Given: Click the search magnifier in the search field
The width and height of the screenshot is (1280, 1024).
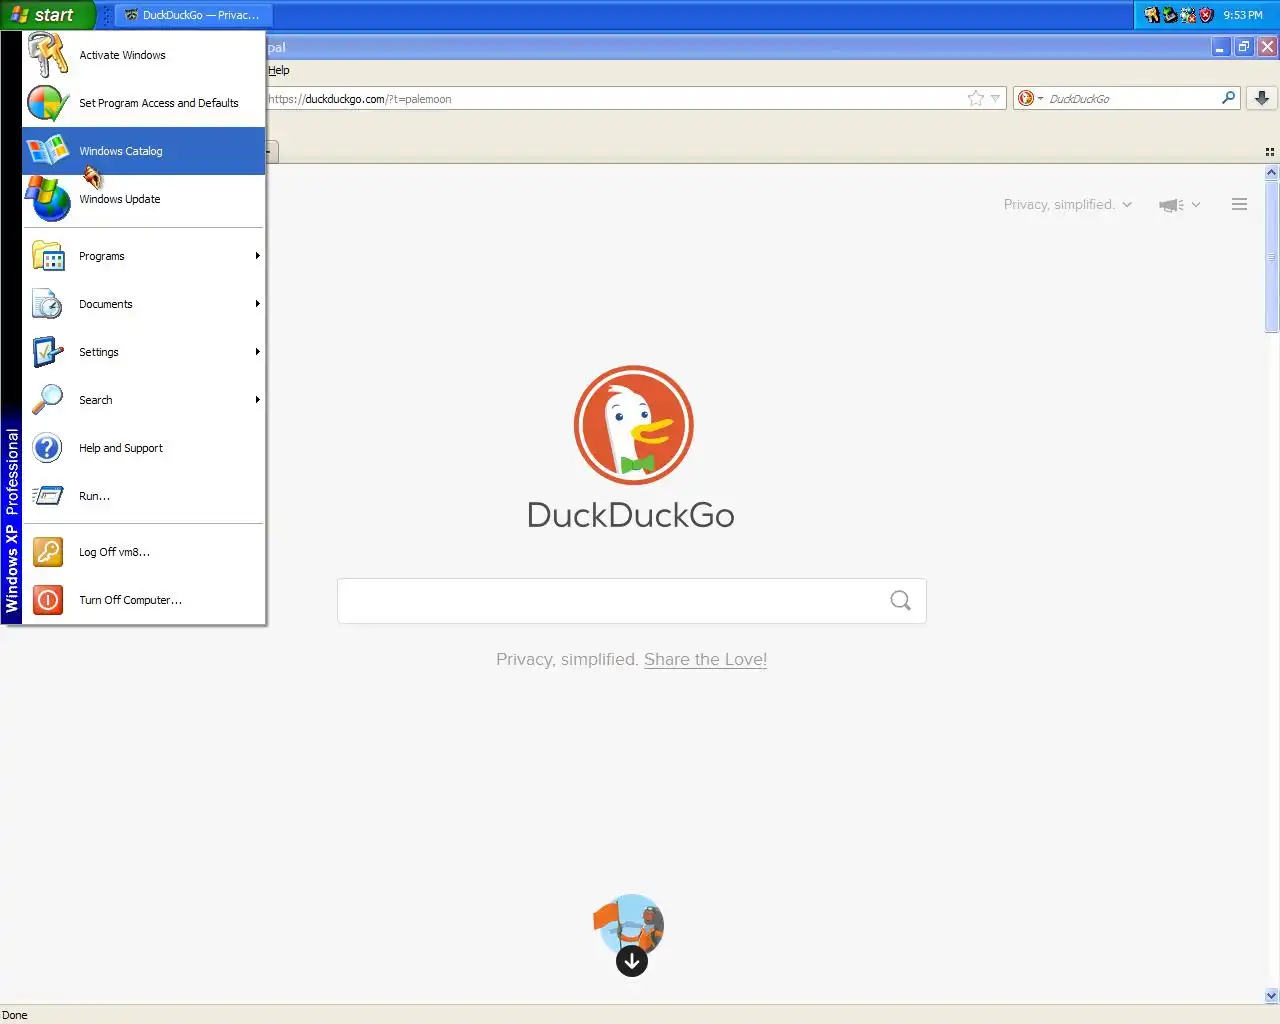Looking at the screenshot, I should click(x=900, y=600).
